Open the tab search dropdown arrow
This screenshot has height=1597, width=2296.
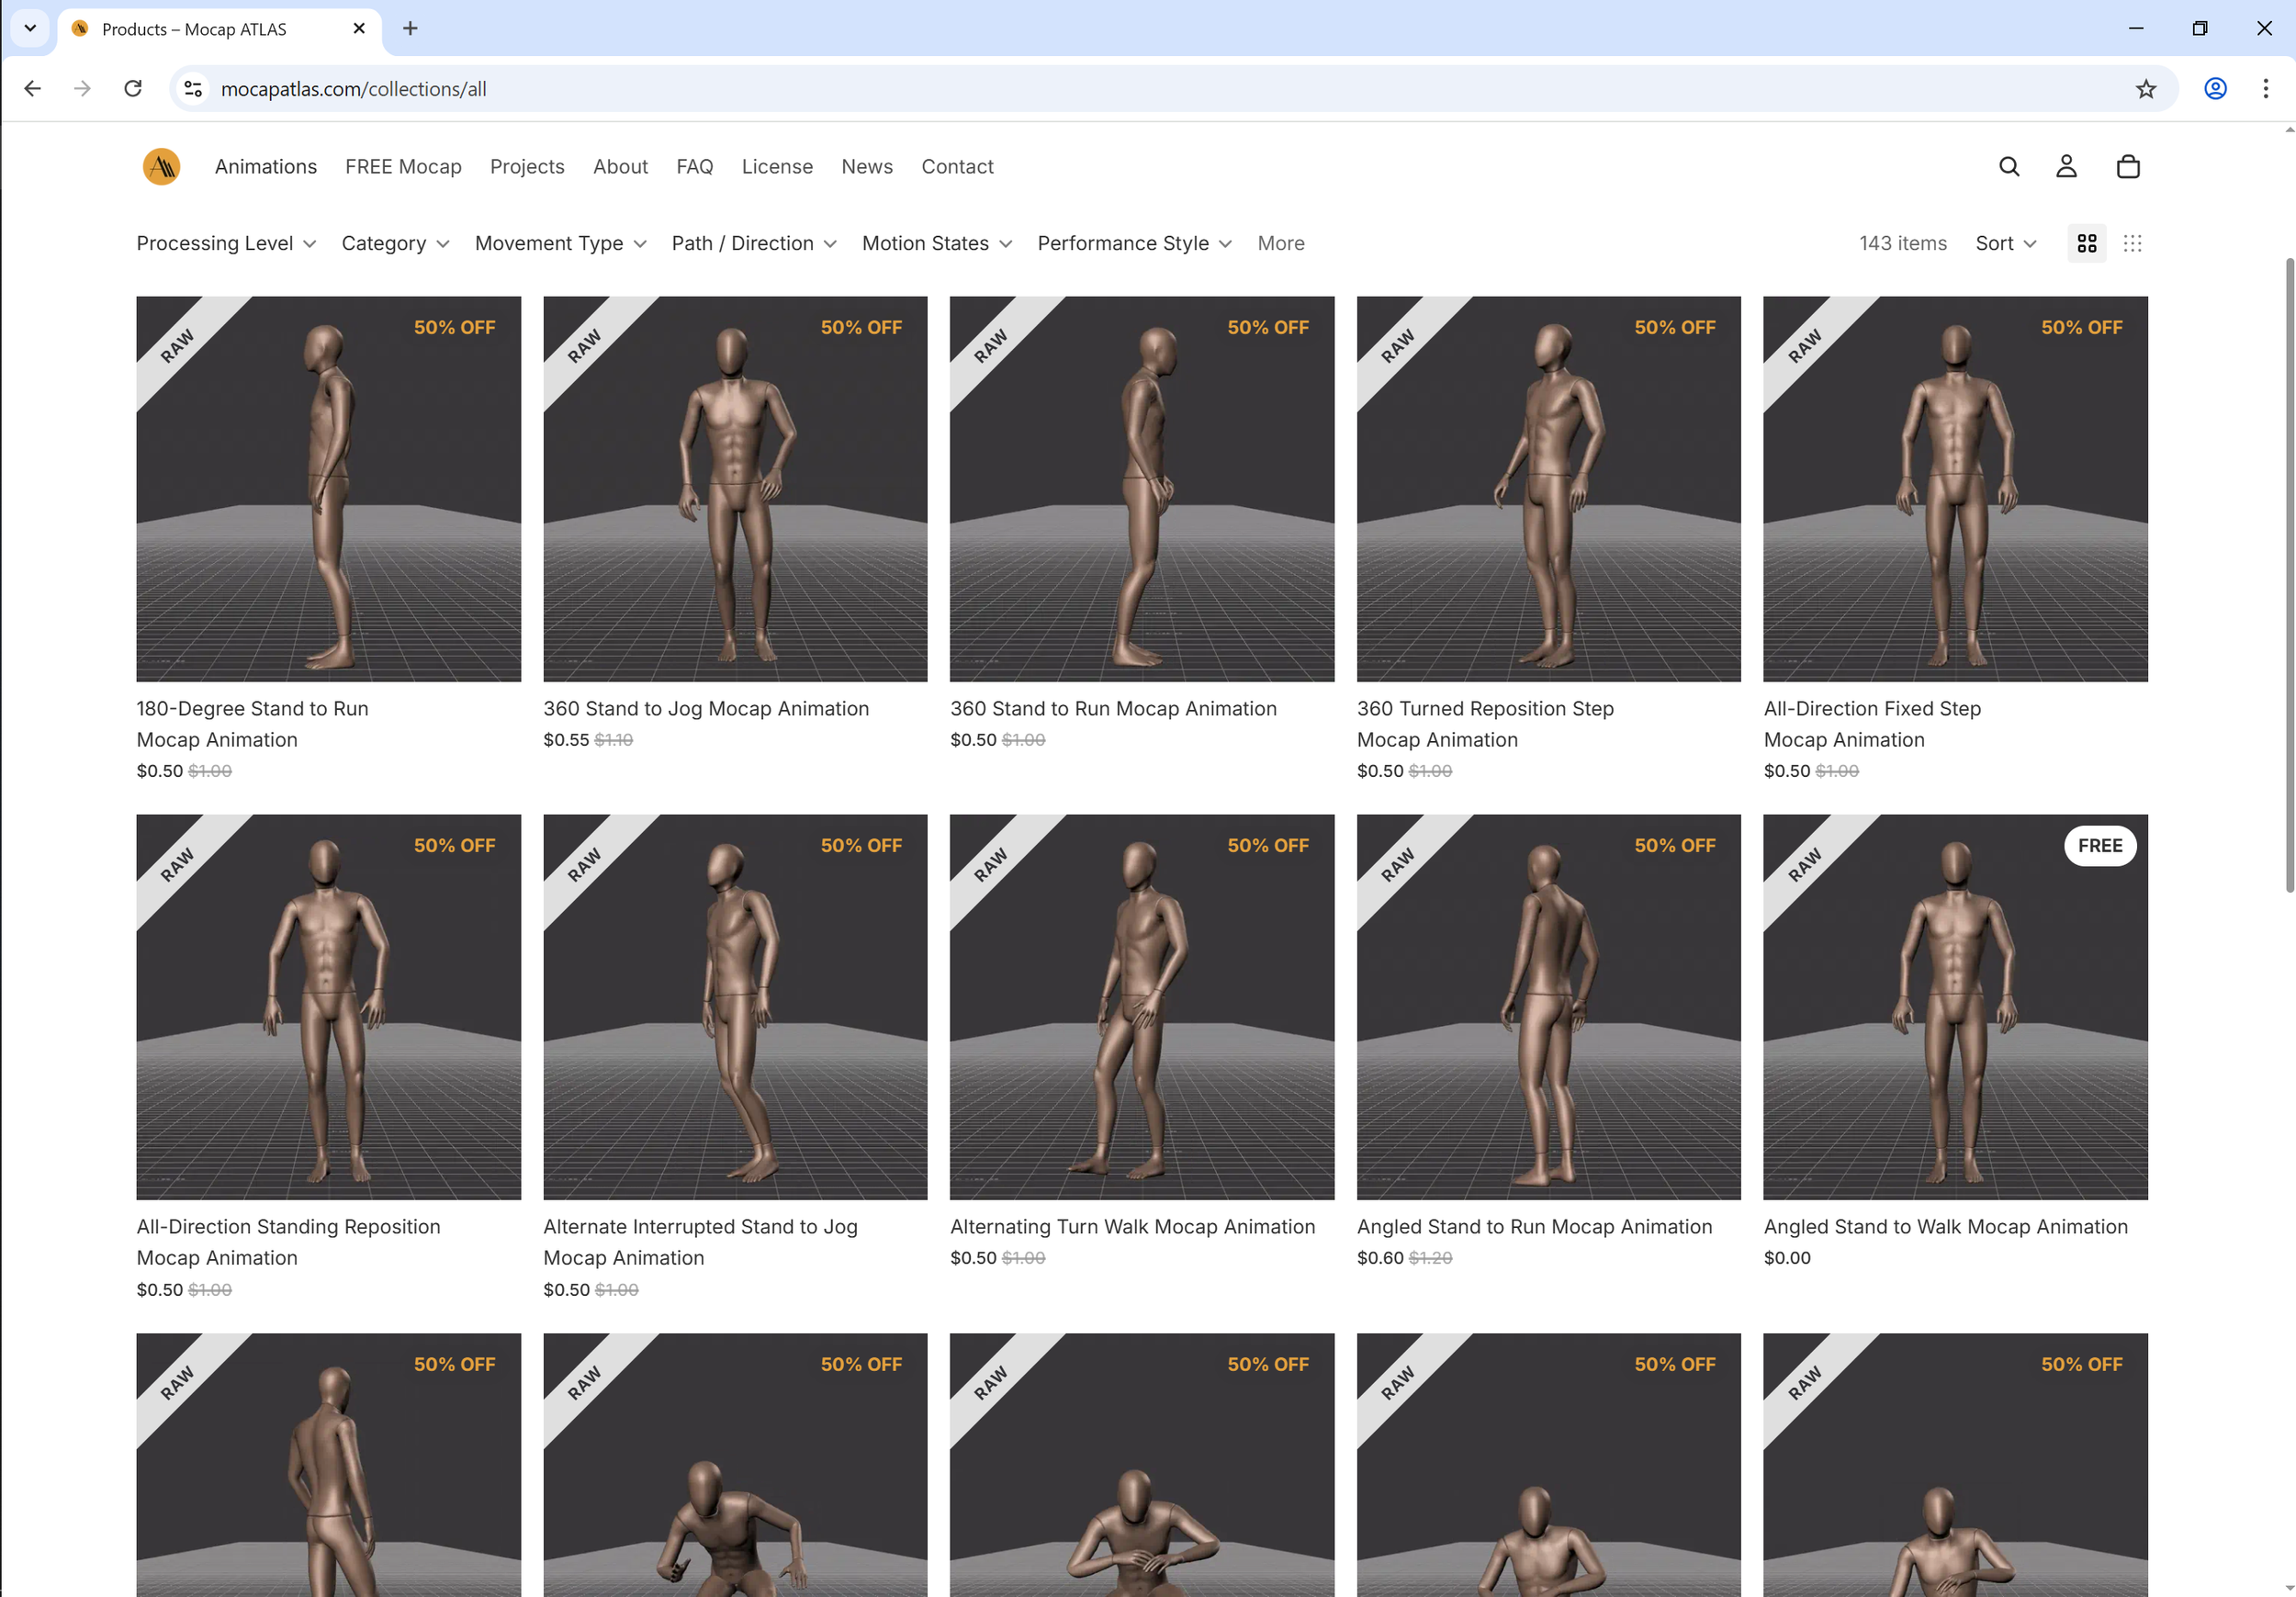(30, 28)
